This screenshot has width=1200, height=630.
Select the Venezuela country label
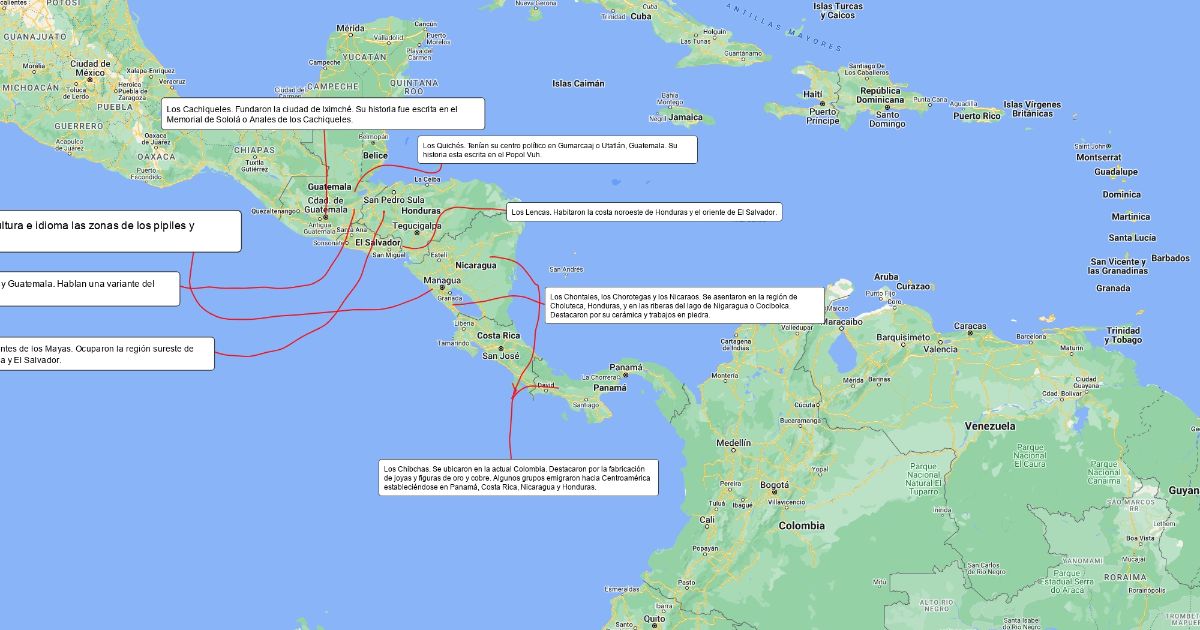tap(988, 426)
